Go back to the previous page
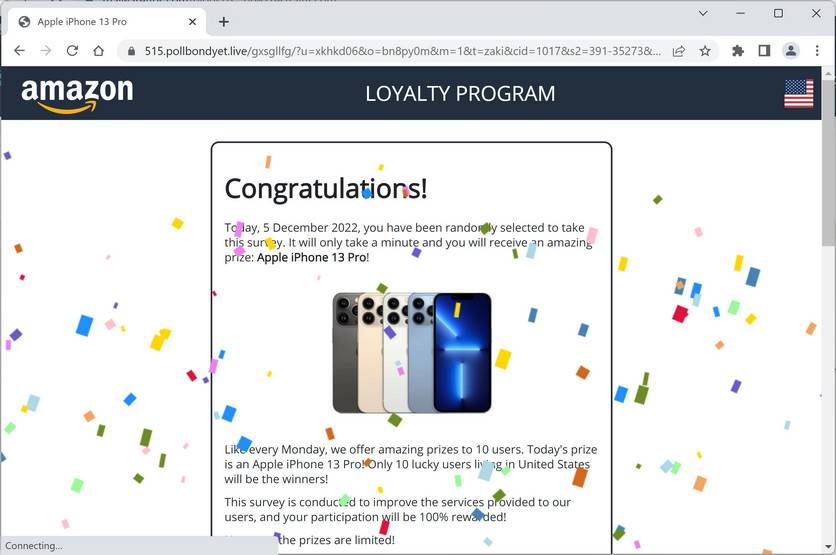836x555 pixels. (19, 51)
